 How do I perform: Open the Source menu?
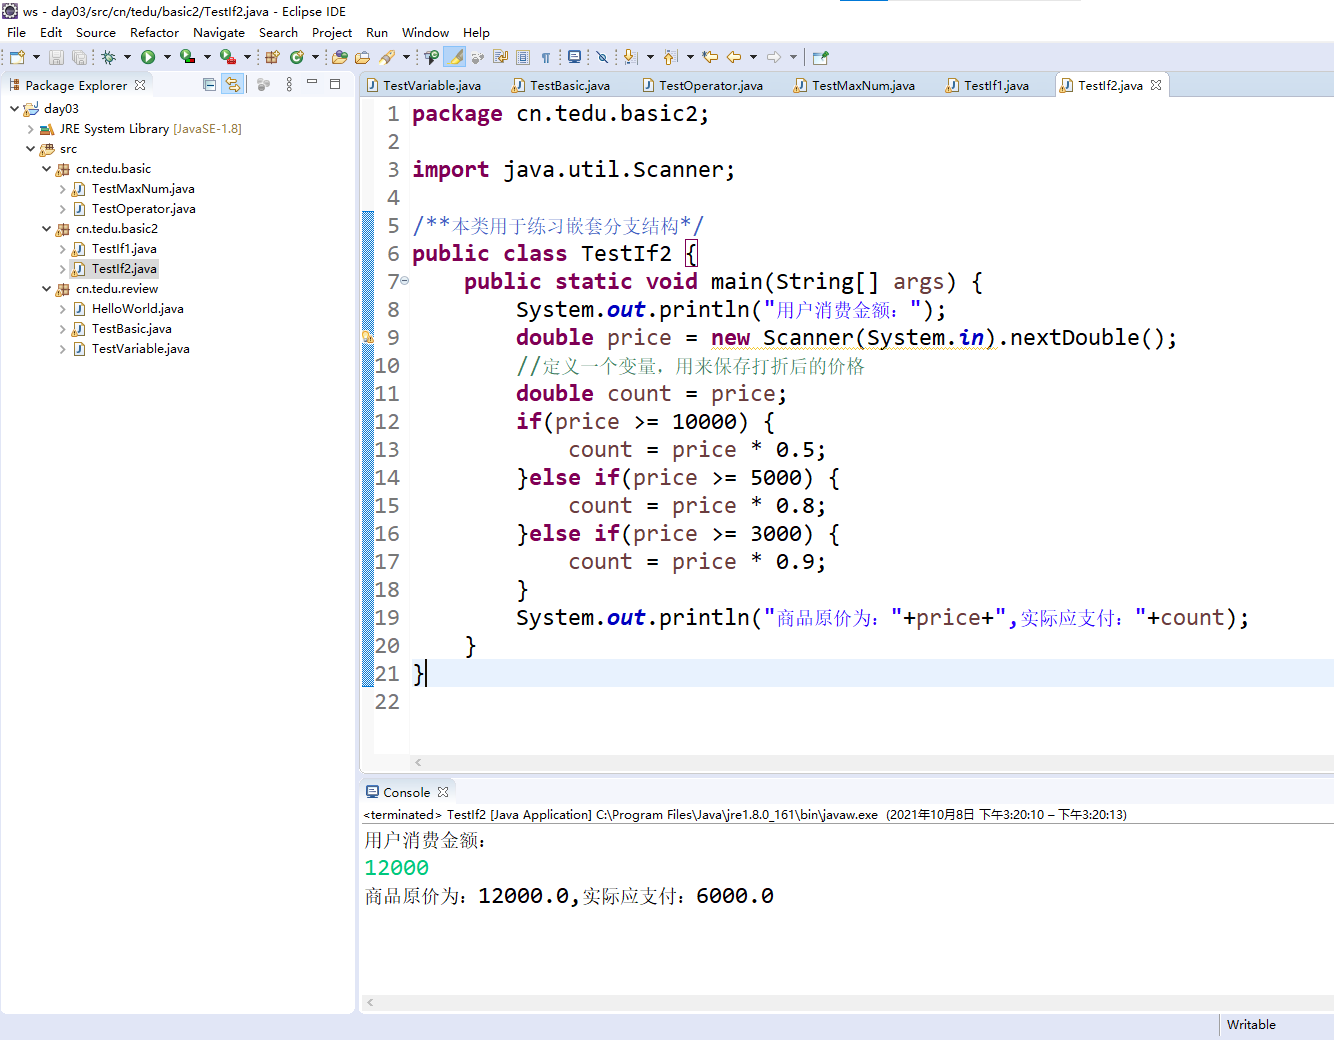coord(96,32)
